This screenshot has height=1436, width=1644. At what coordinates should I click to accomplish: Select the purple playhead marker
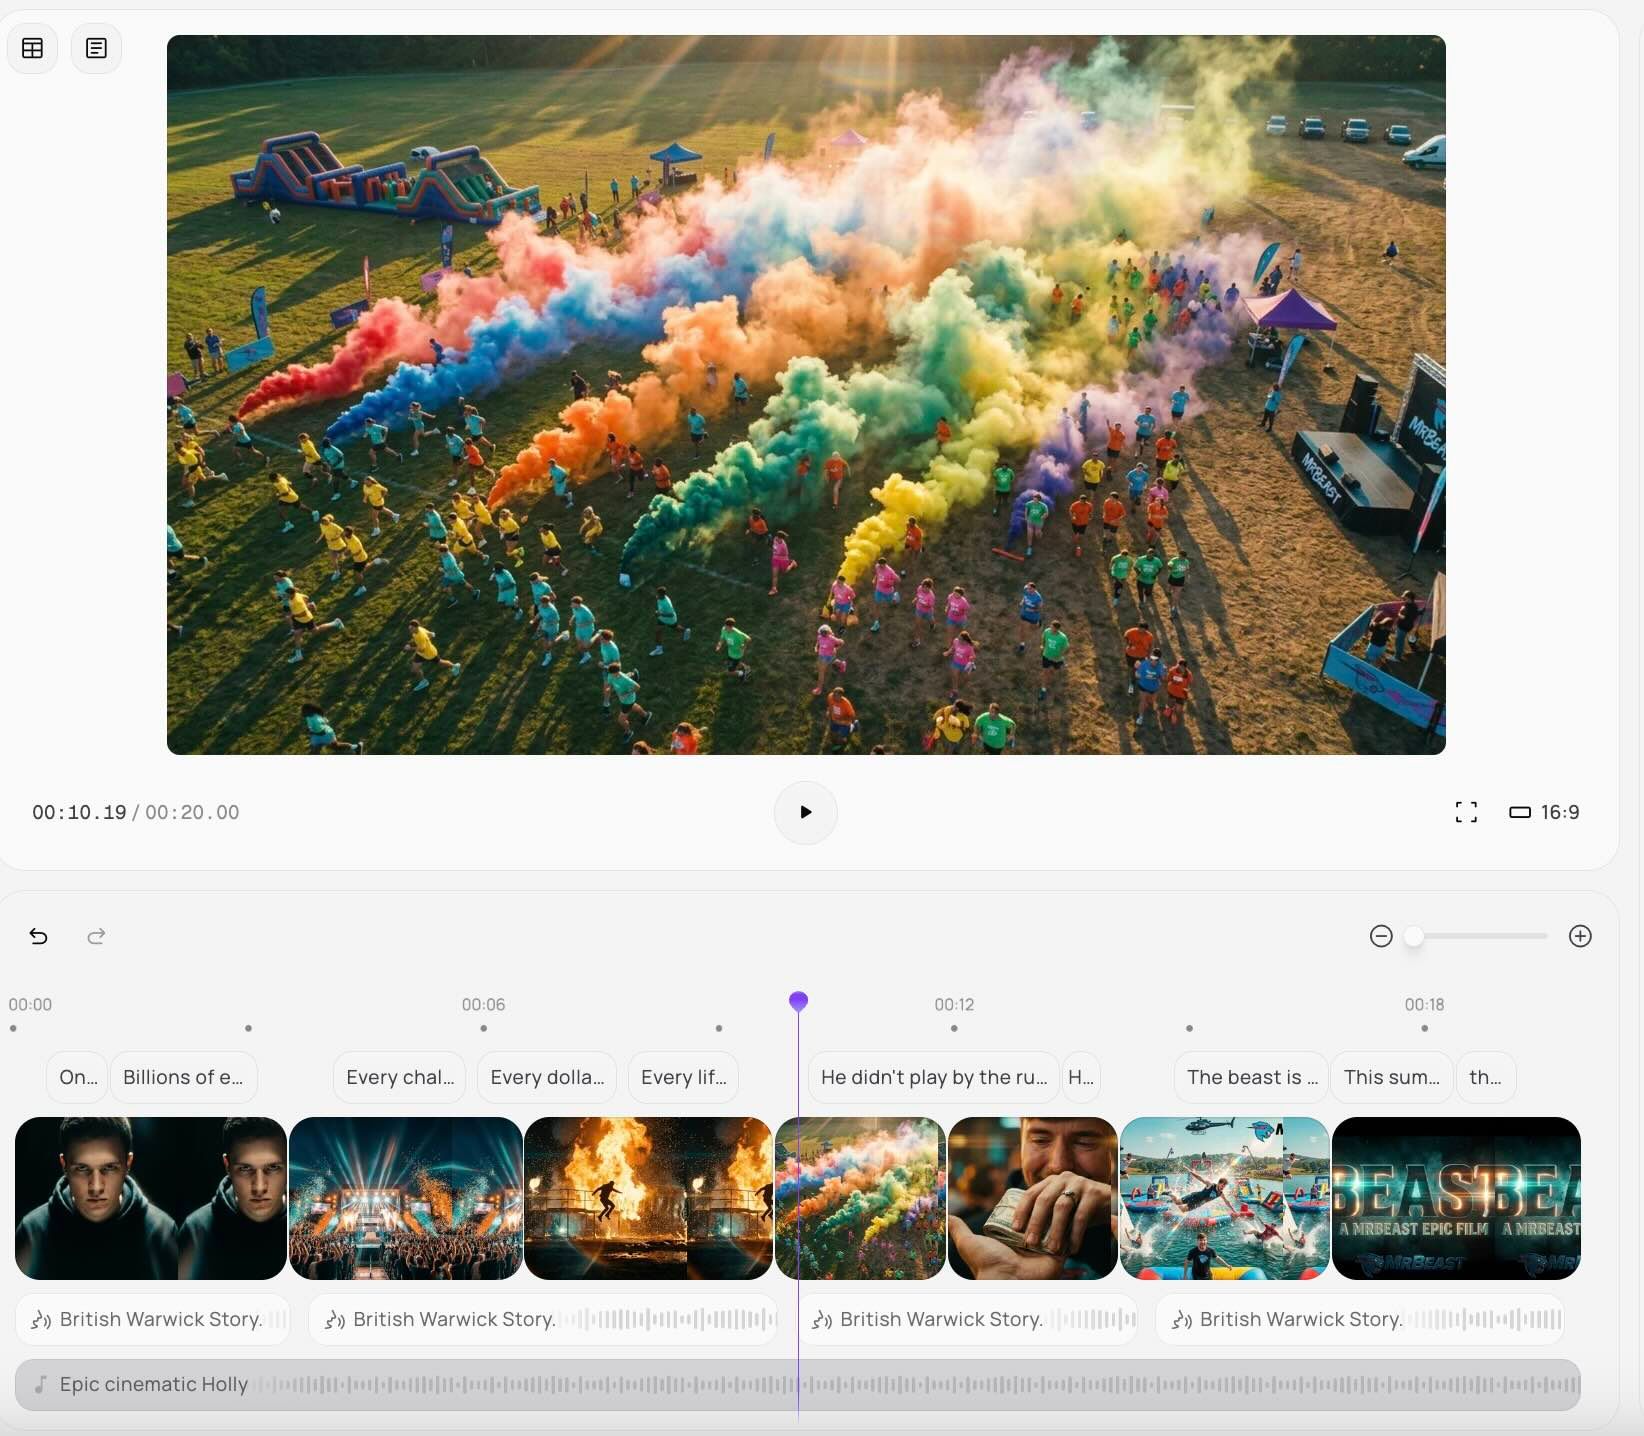(x=798, y=1001)
